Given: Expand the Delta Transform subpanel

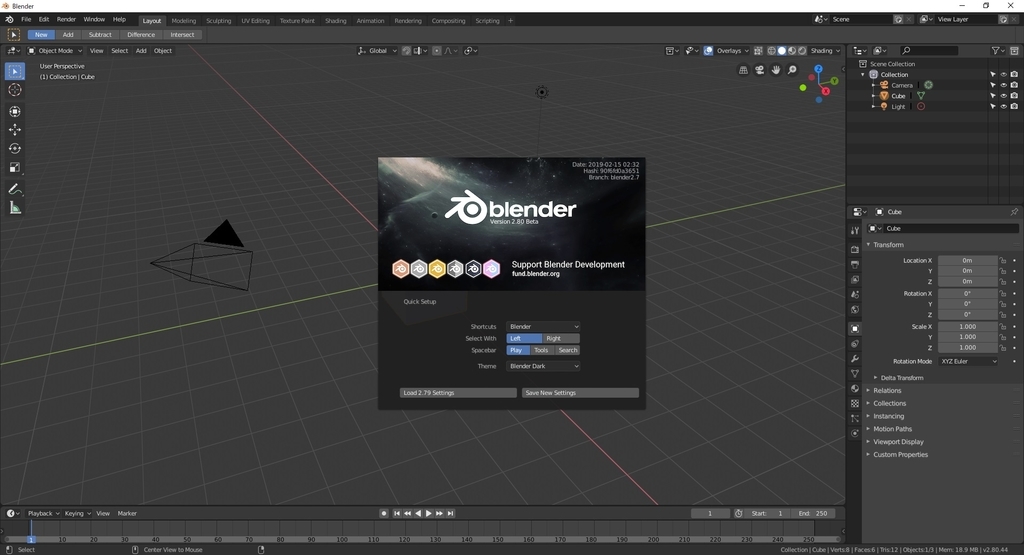Looking at the screenshot, I should (x=901, y=377).
